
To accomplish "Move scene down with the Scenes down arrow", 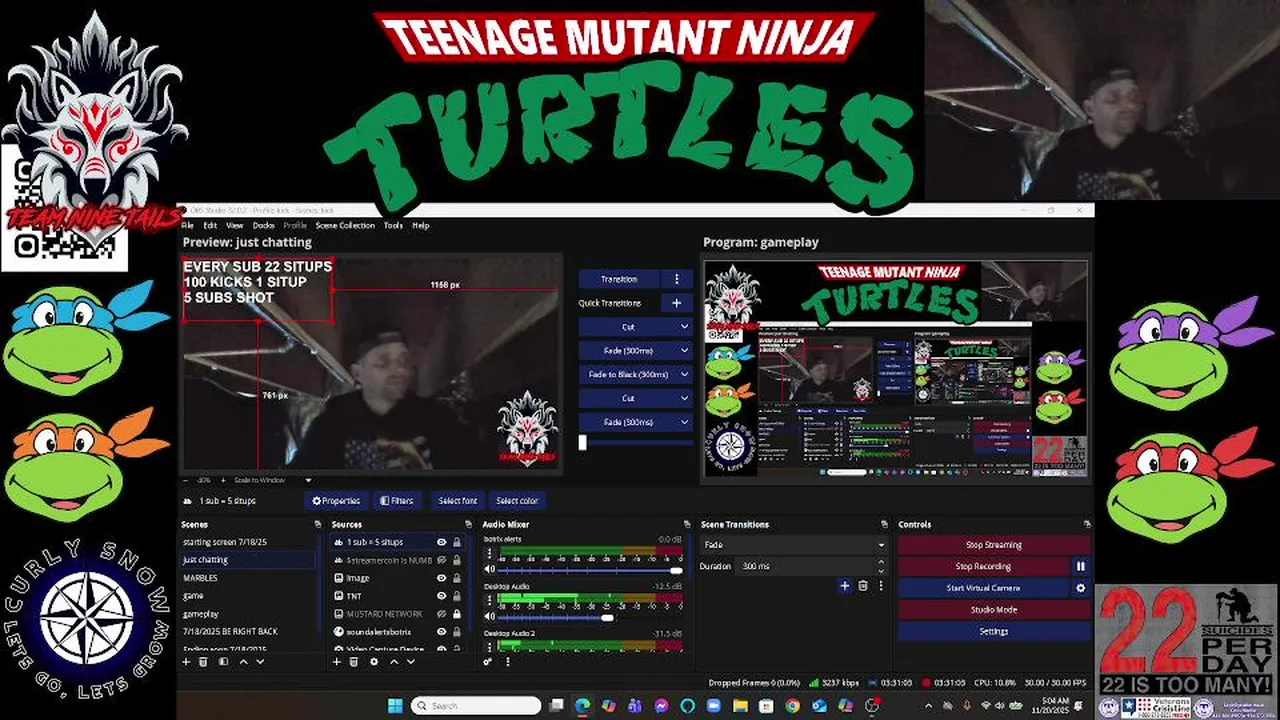I will point(261,661).
